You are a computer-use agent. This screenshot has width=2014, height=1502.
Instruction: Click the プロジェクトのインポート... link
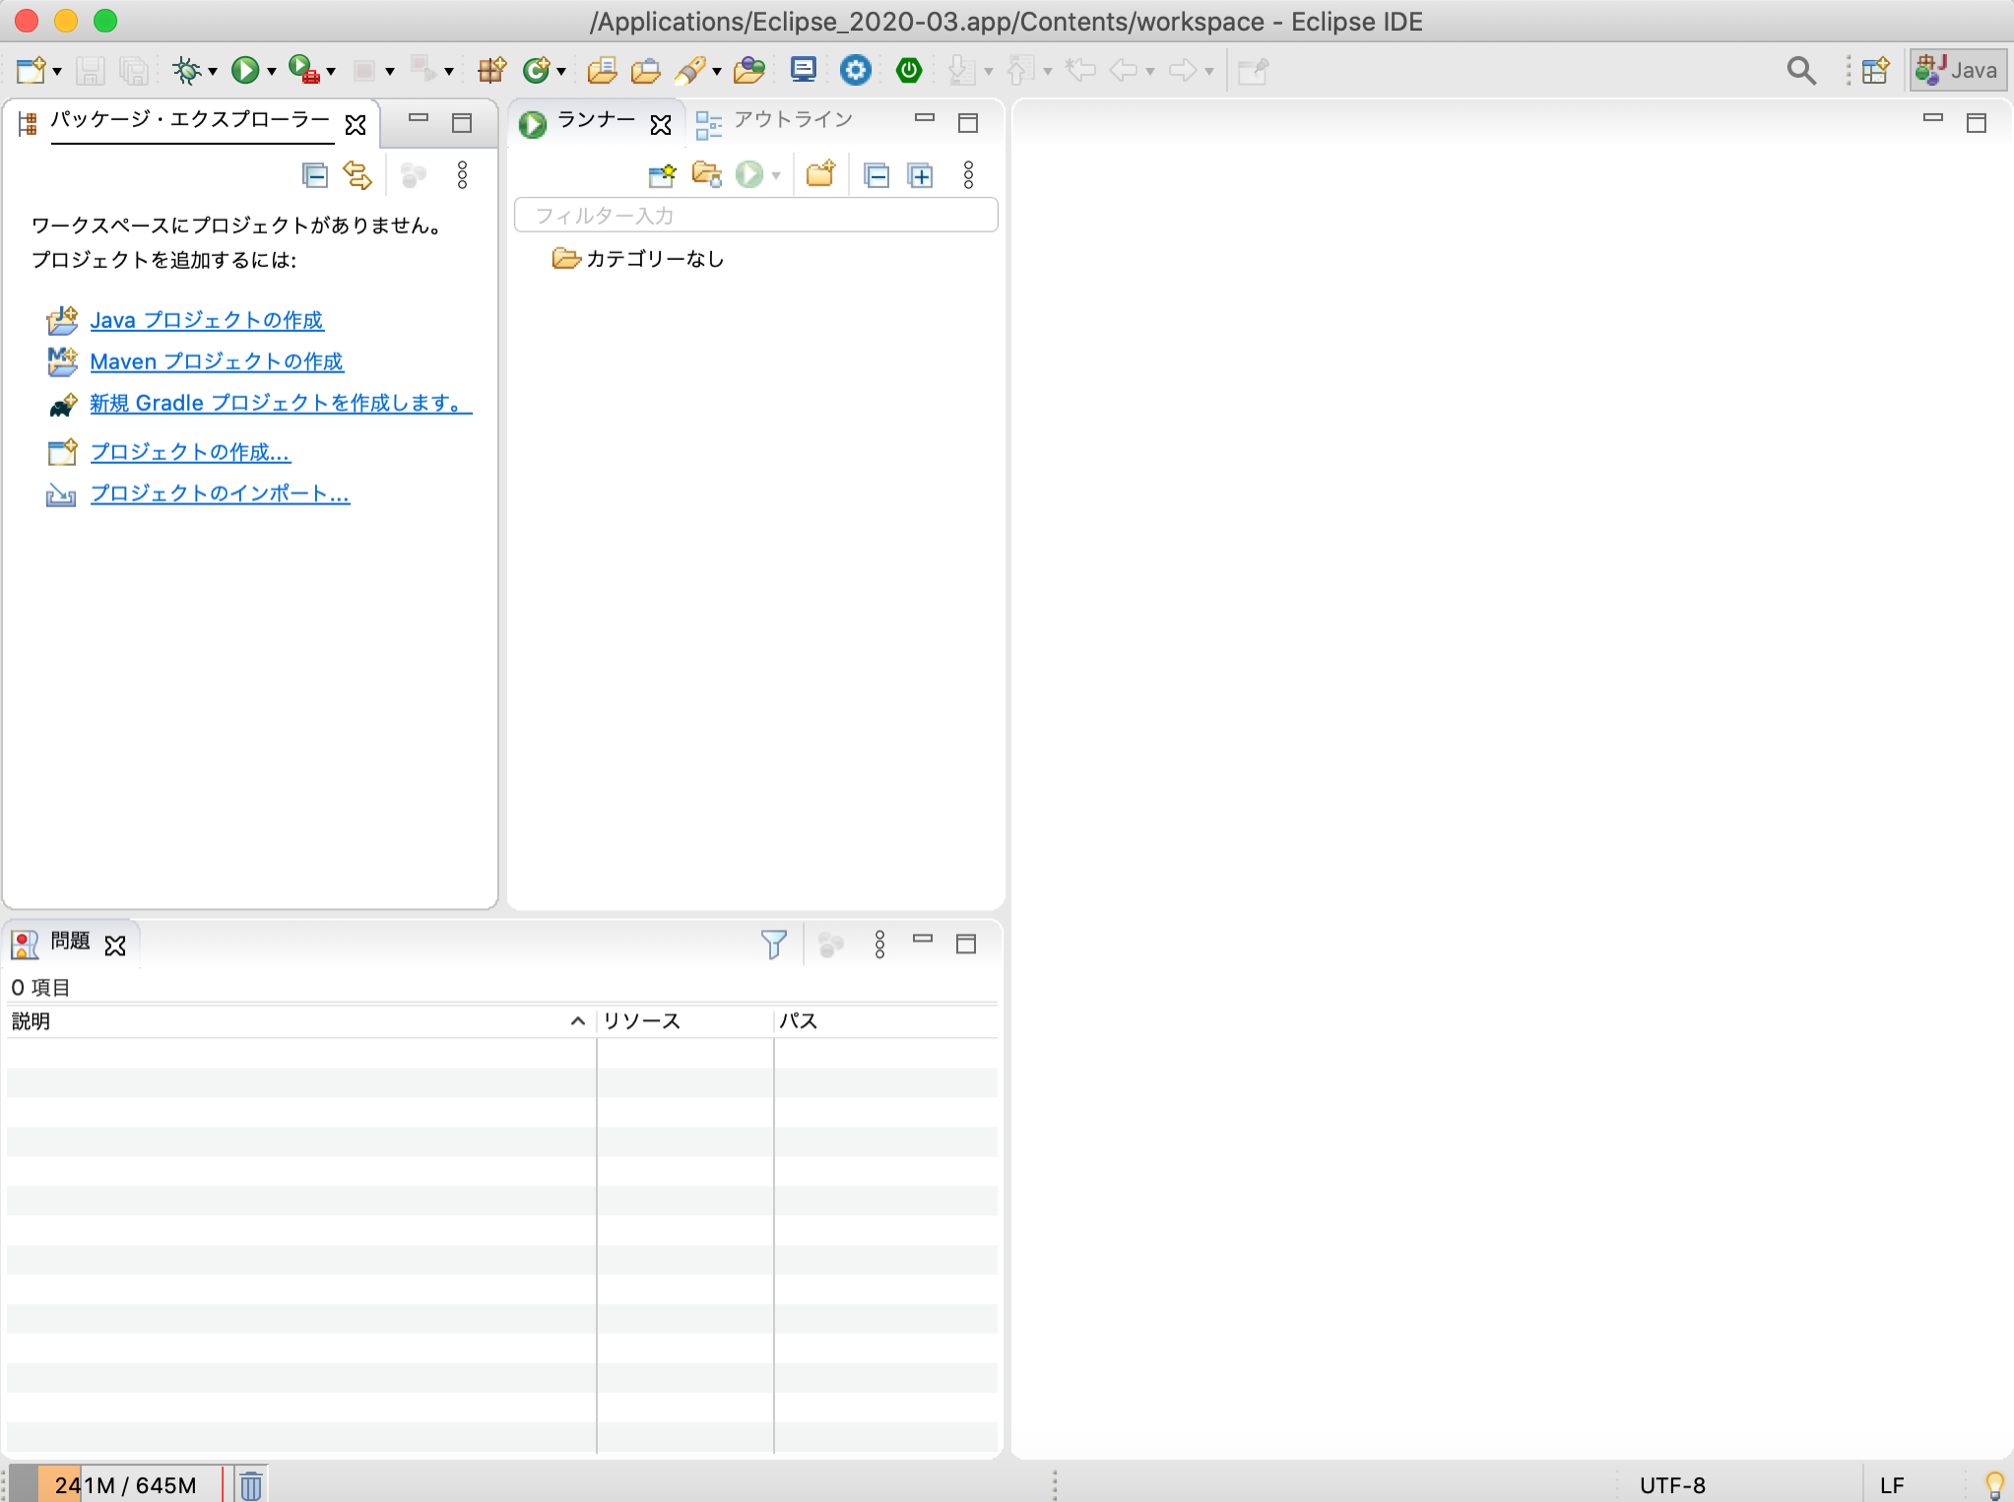(220, 494)
